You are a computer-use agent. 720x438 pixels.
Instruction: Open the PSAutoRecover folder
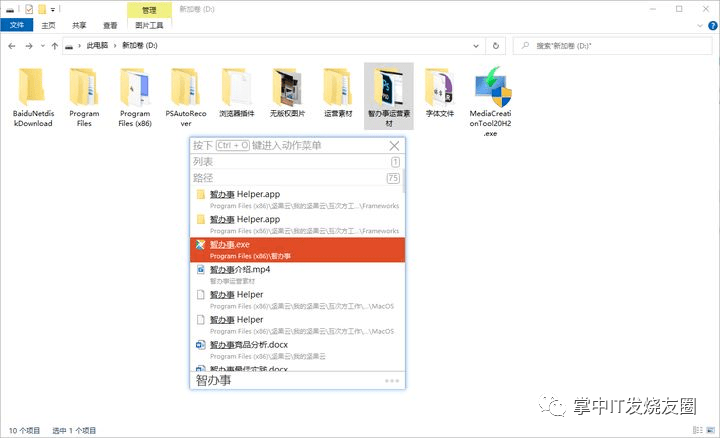pyautogui.click(x=186, y=97)
